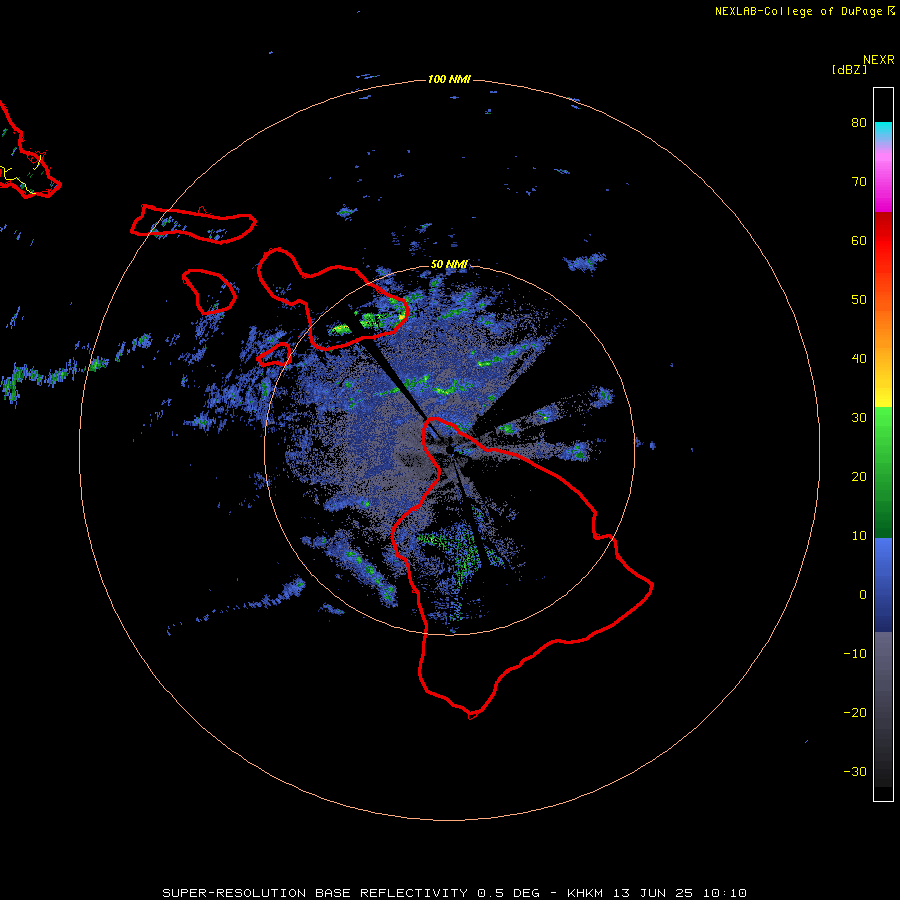
Task: Click the -30 dBZ scale value
Action: tap(855, 771)
